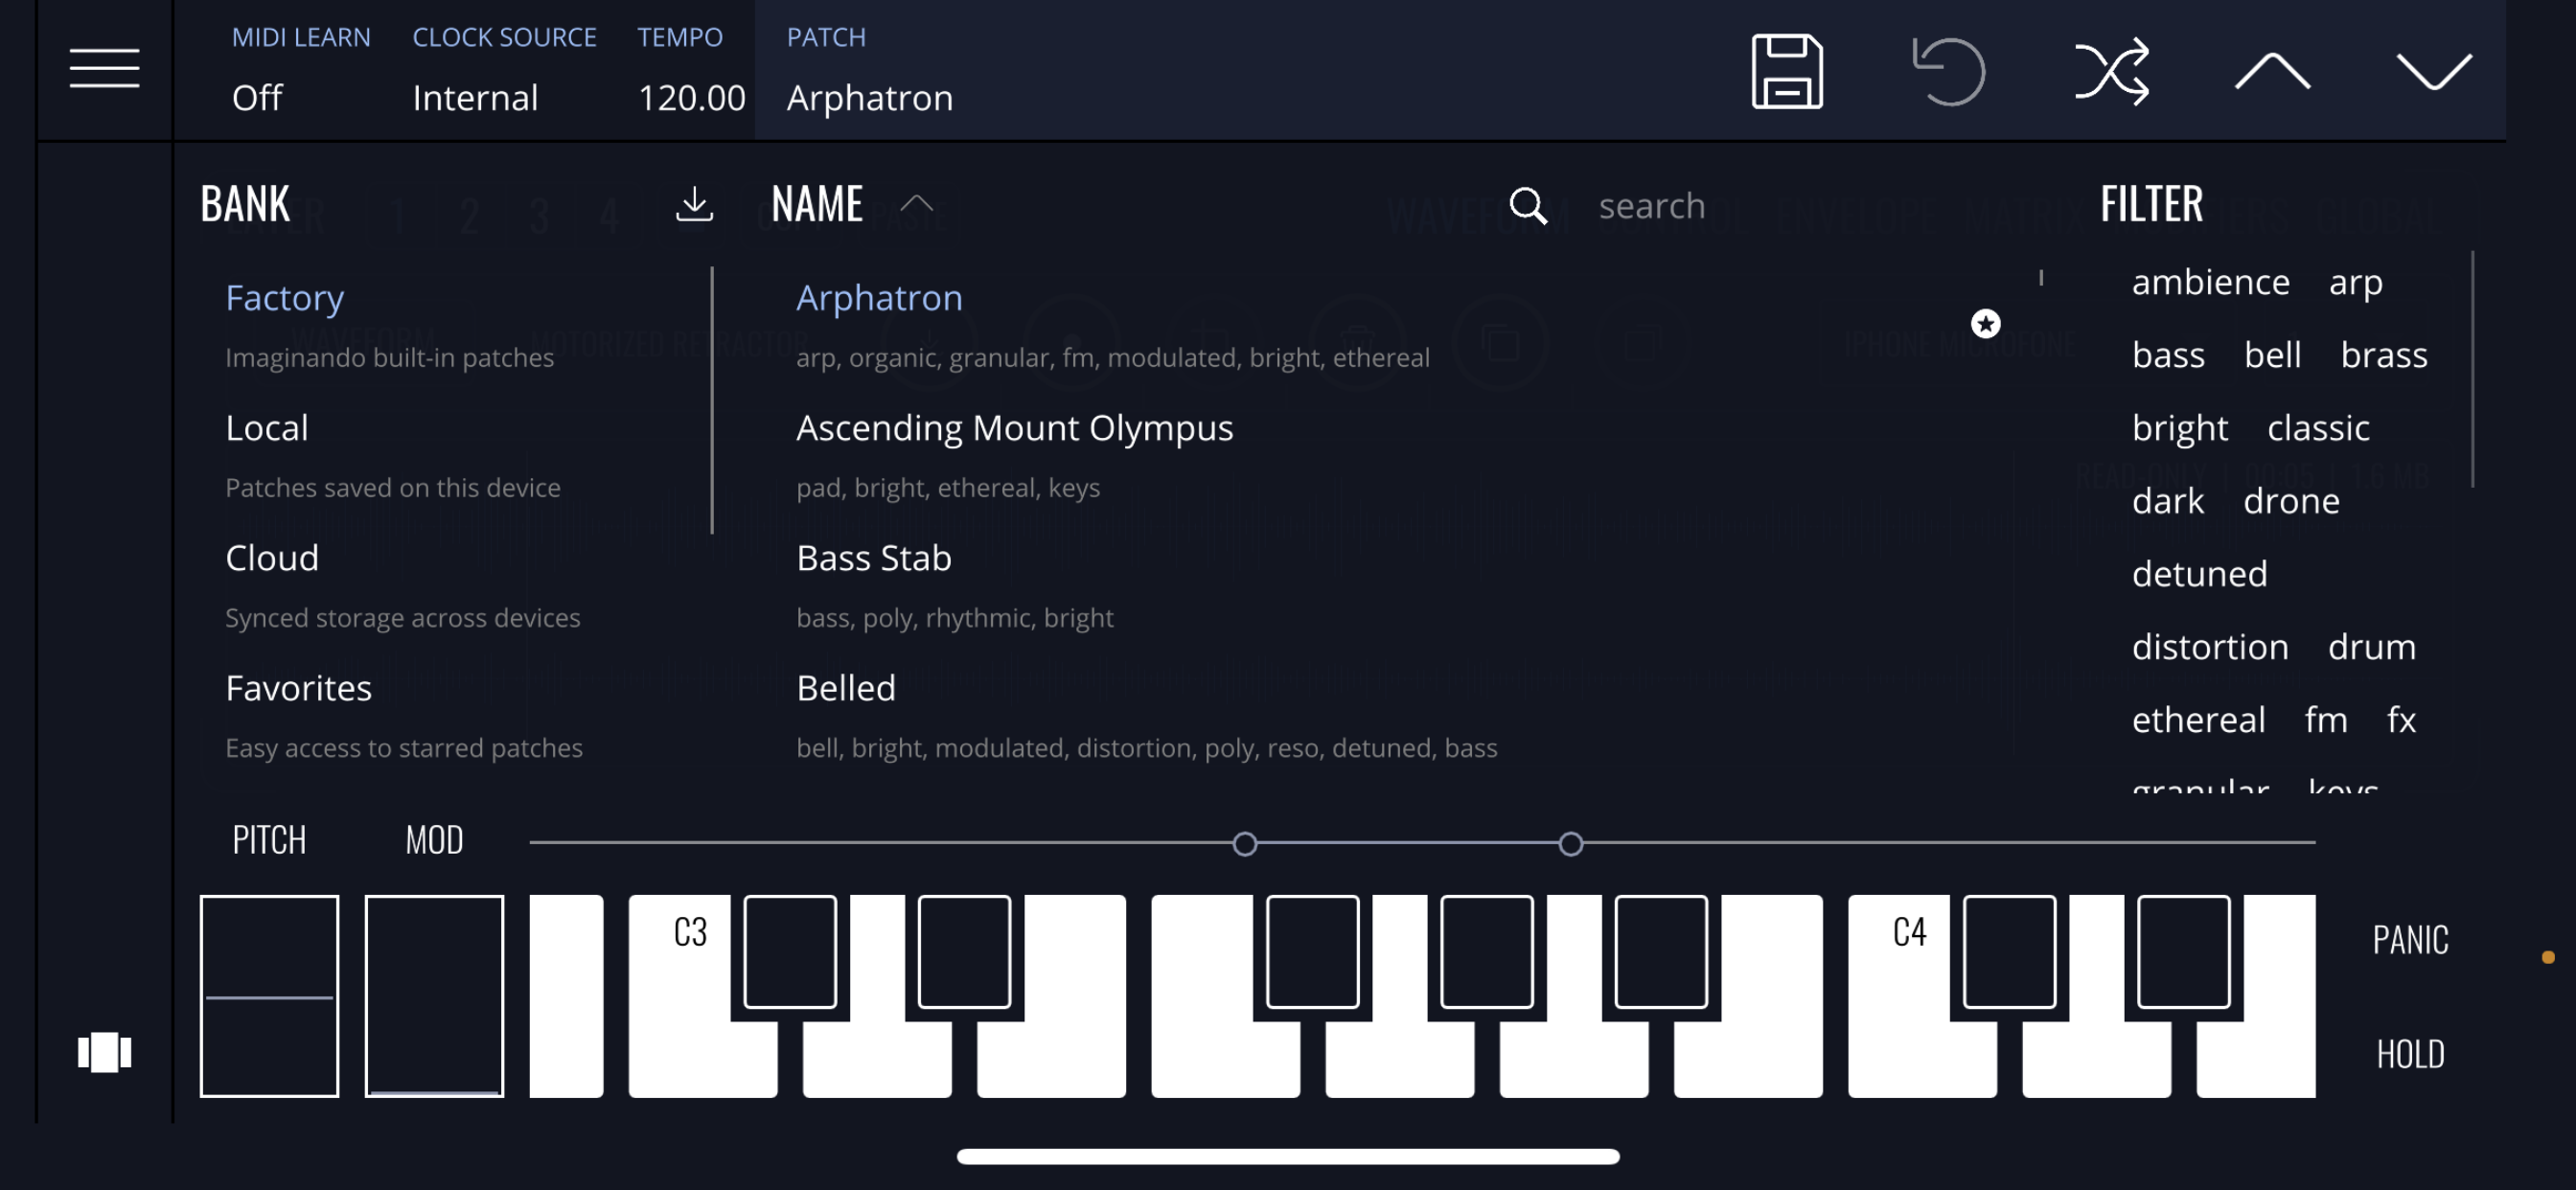Unstar the Arphatron favorite star

click(x=1985, y=323)
